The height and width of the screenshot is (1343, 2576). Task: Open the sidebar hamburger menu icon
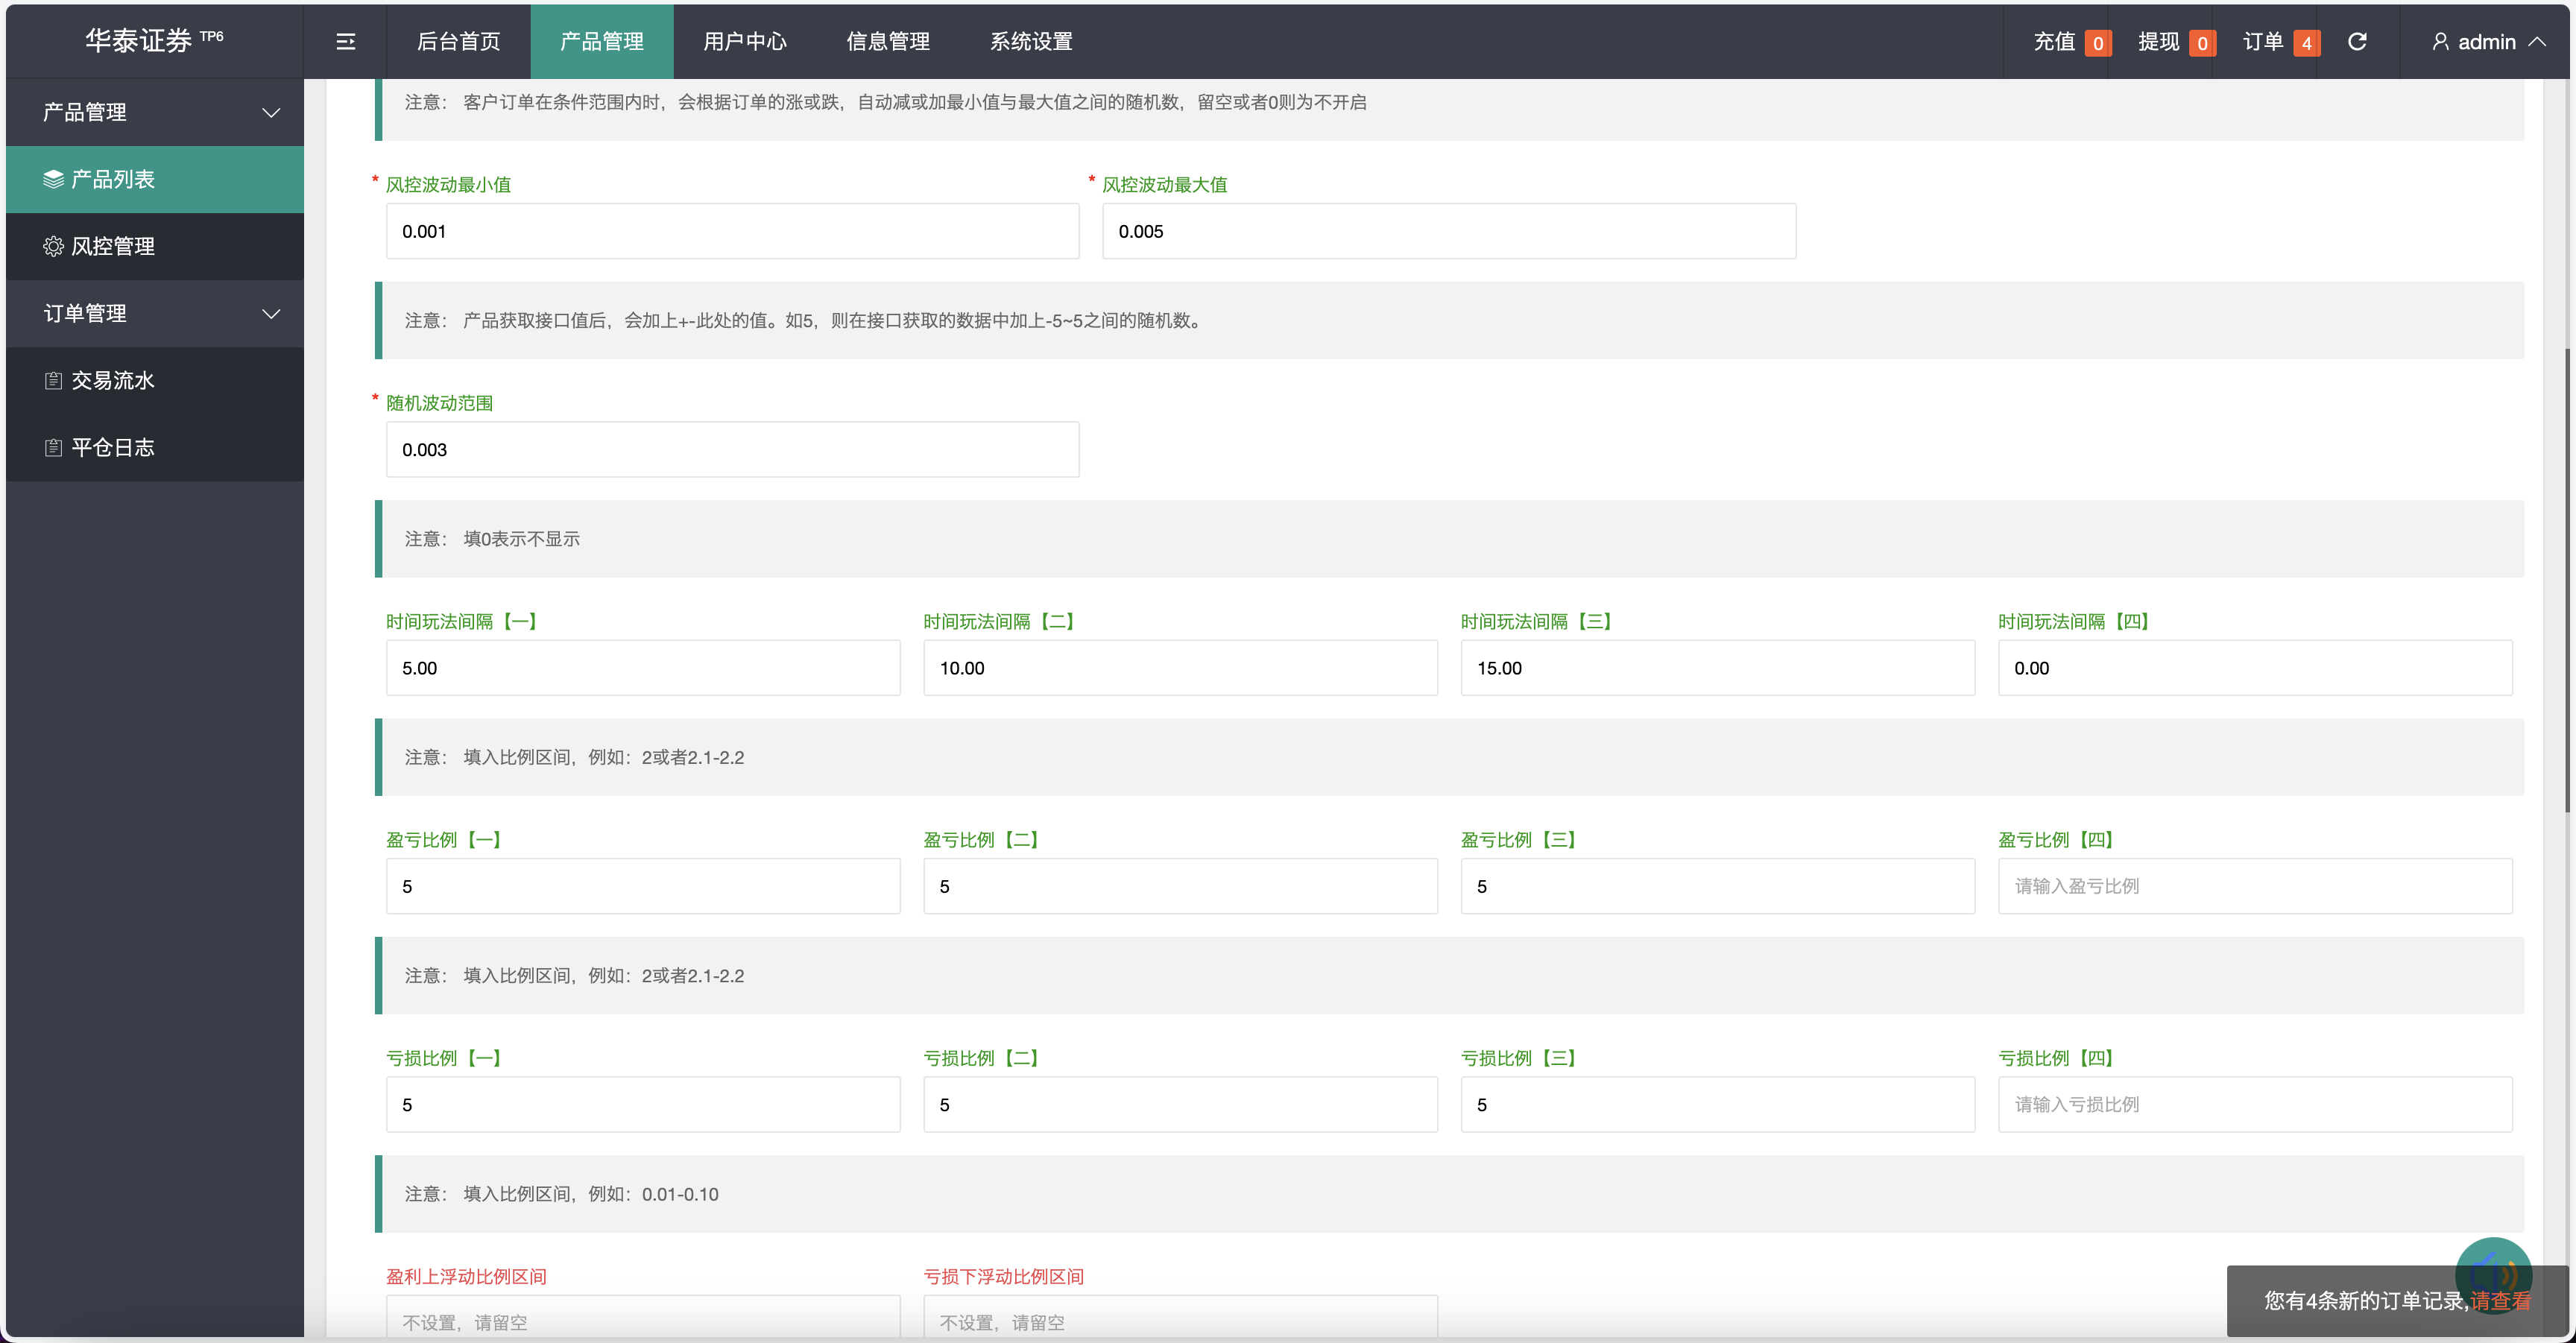[345, 41]
